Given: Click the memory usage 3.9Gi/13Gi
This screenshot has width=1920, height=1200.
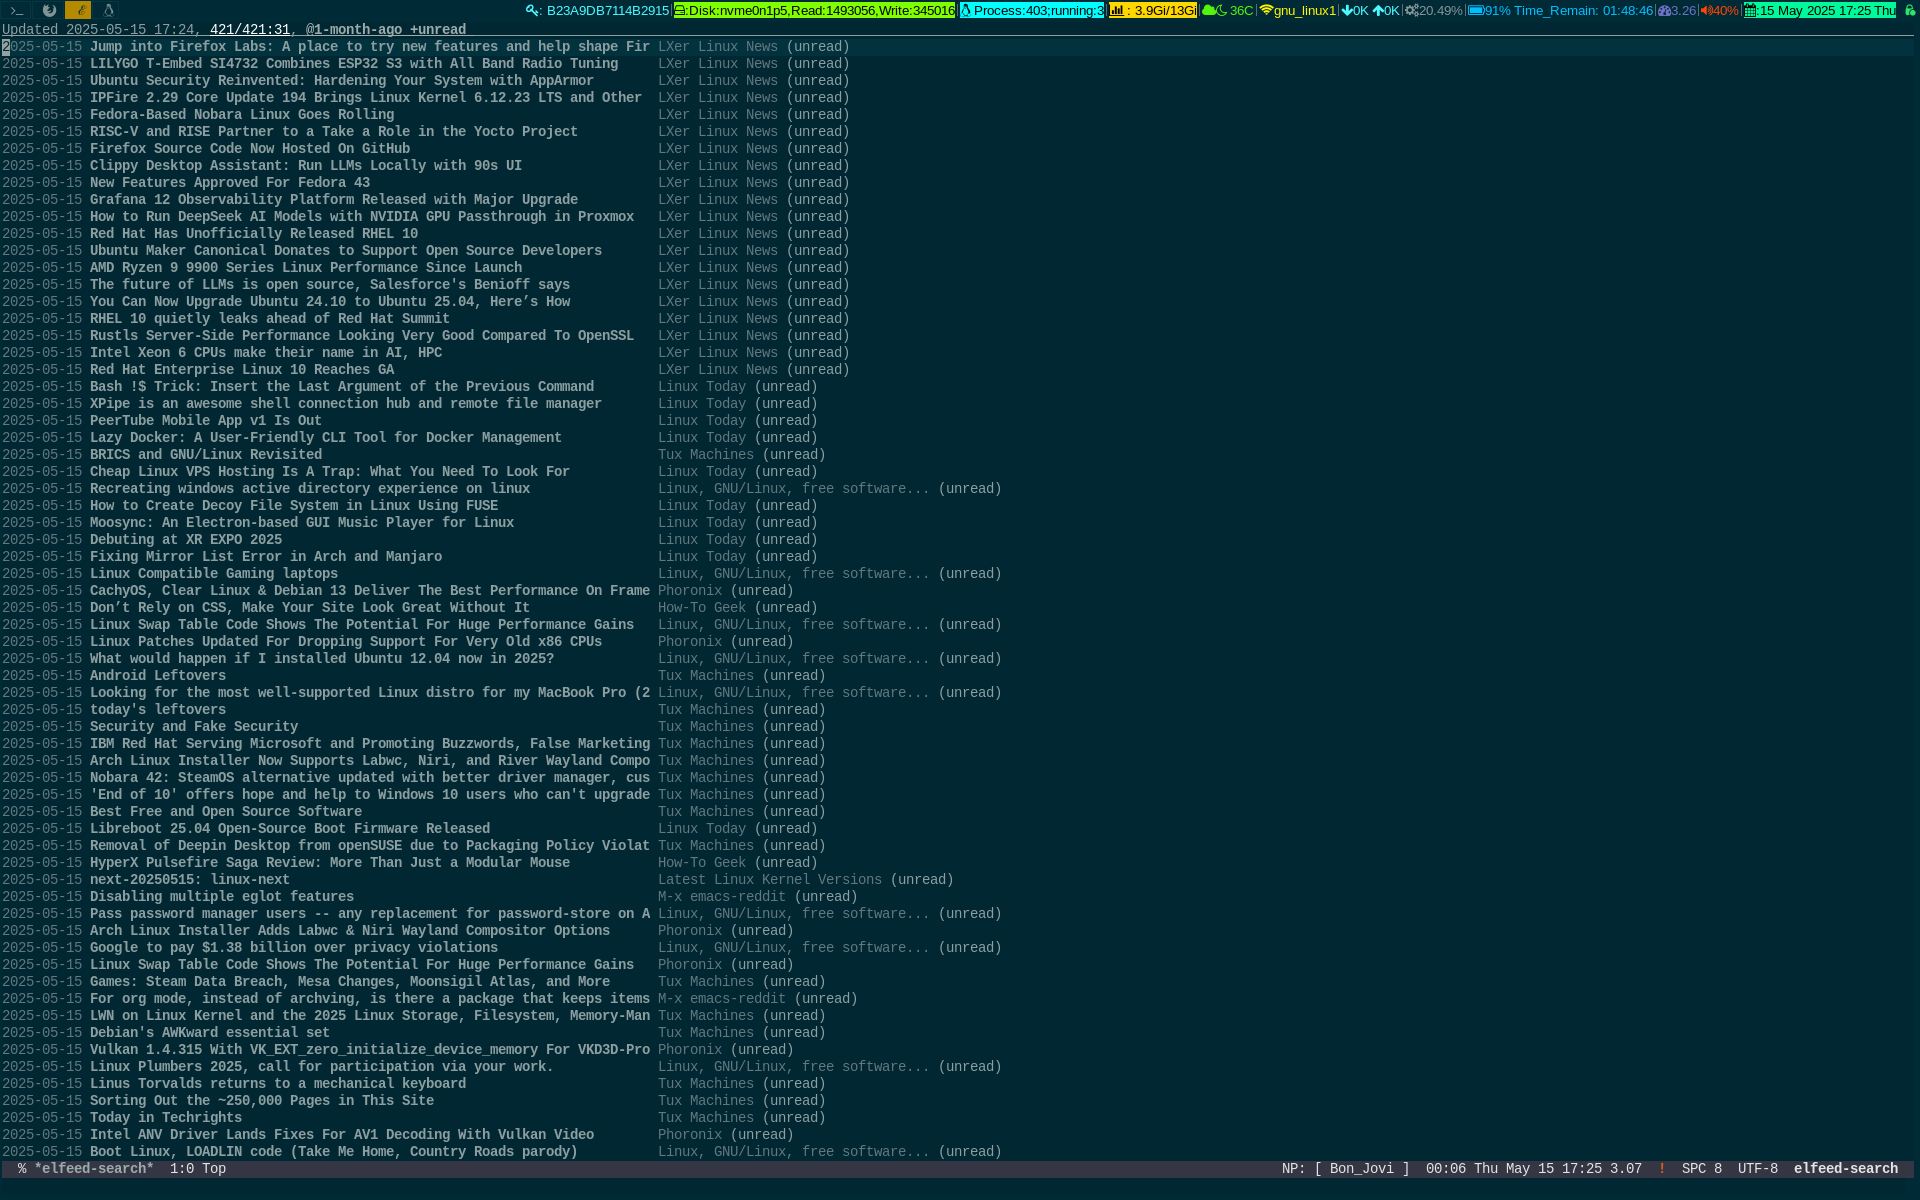Looking at the screenshot, I should tap(1165, 11).
